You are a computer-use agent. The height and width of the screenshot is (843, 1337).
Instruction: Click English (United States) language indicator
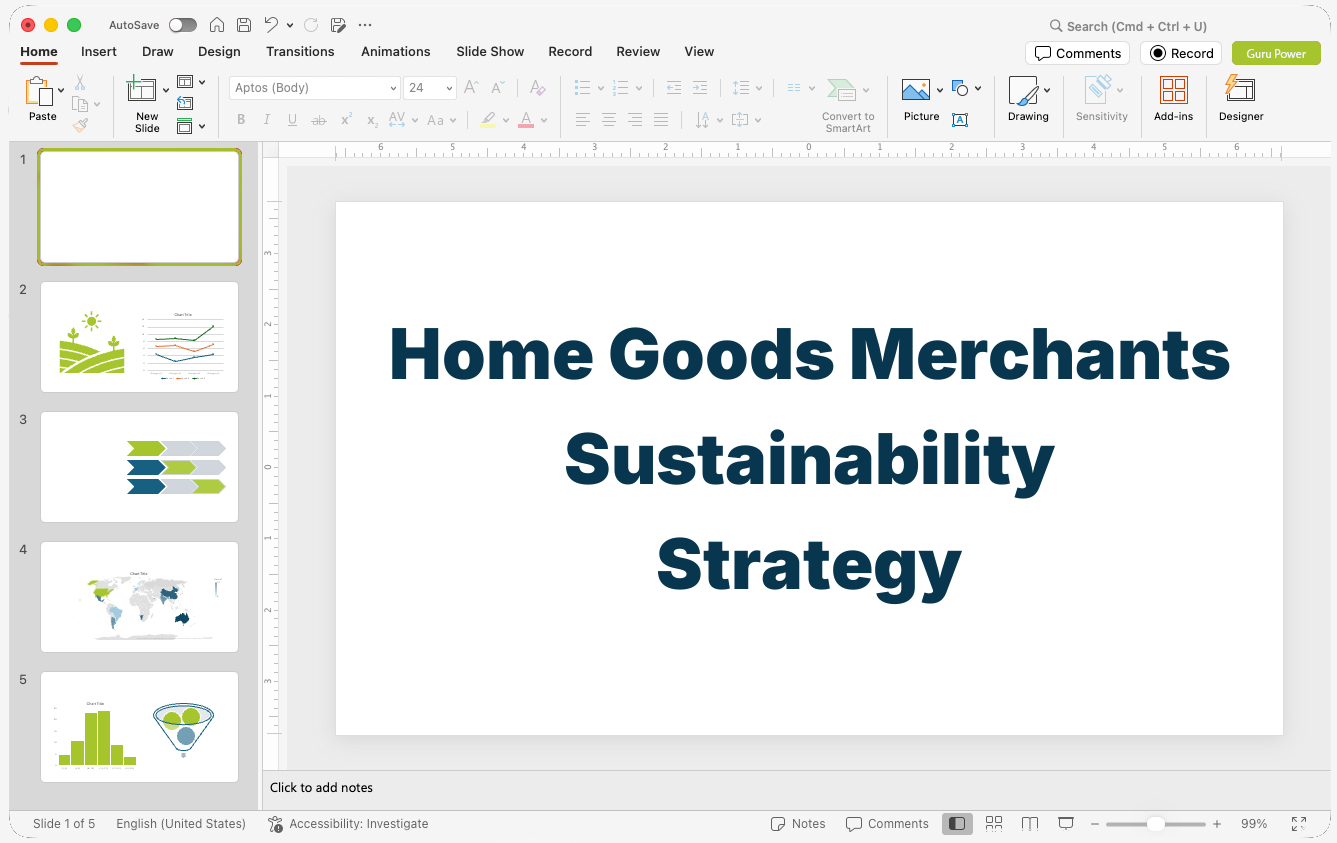click(181, 824)
